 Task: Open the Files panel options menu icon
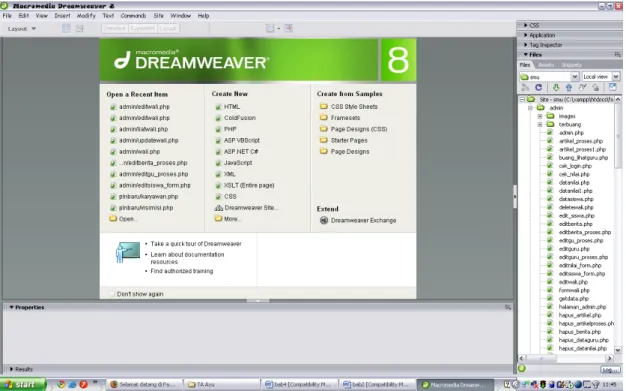(617, 55)
